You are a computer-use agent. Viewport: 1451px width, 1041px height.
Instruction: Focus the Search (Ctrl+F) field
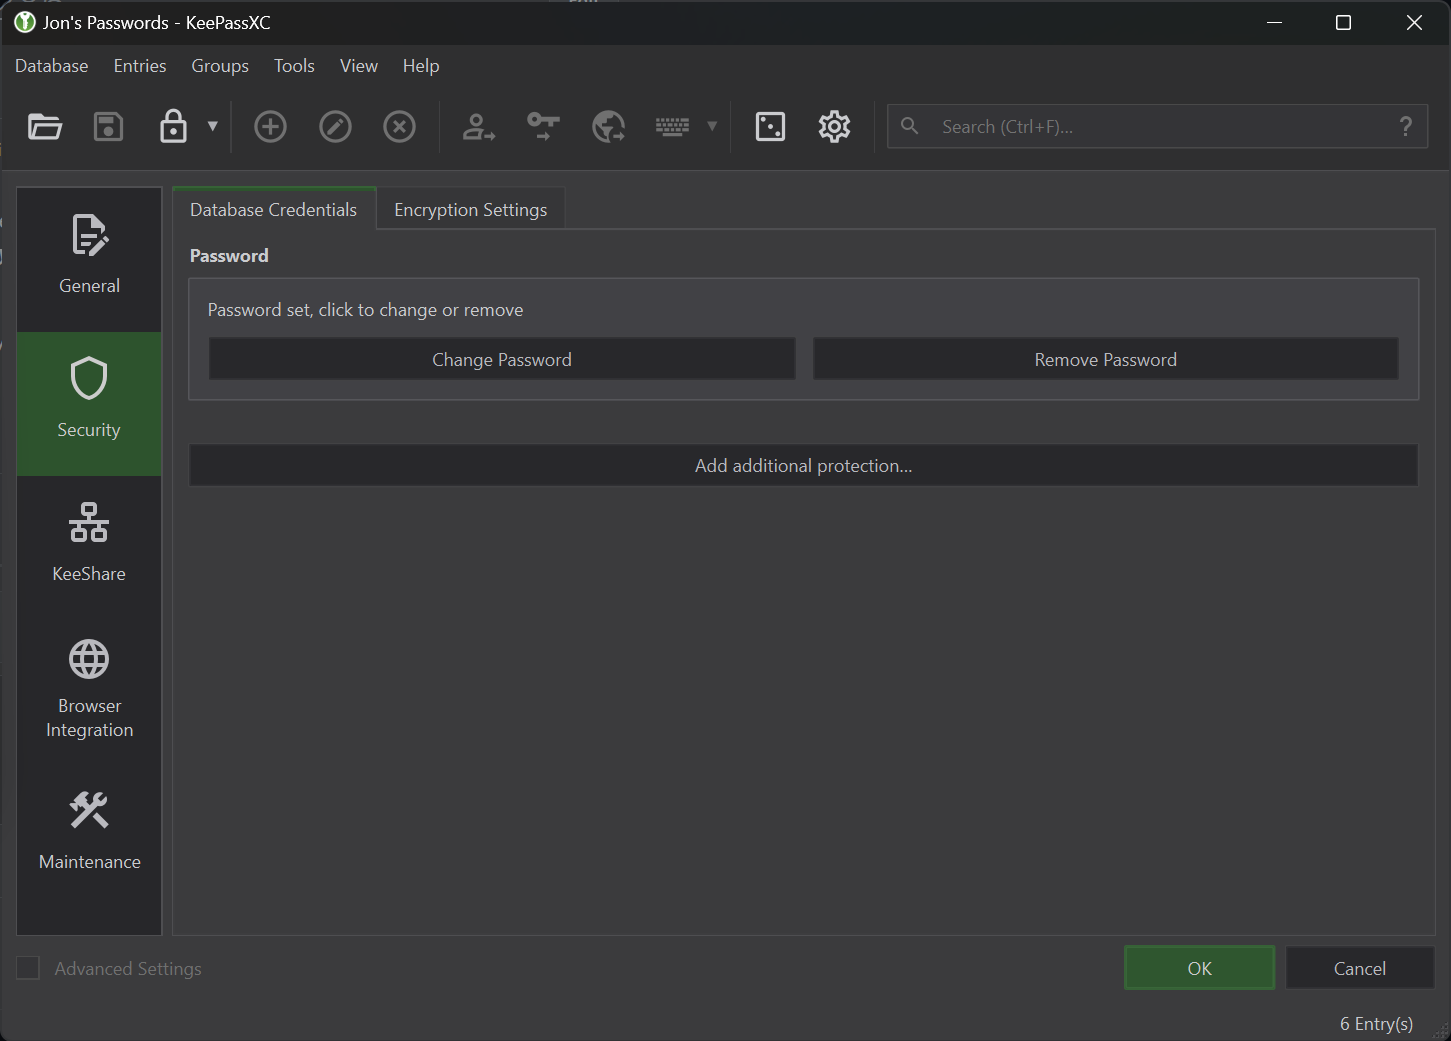(1157, 127)
